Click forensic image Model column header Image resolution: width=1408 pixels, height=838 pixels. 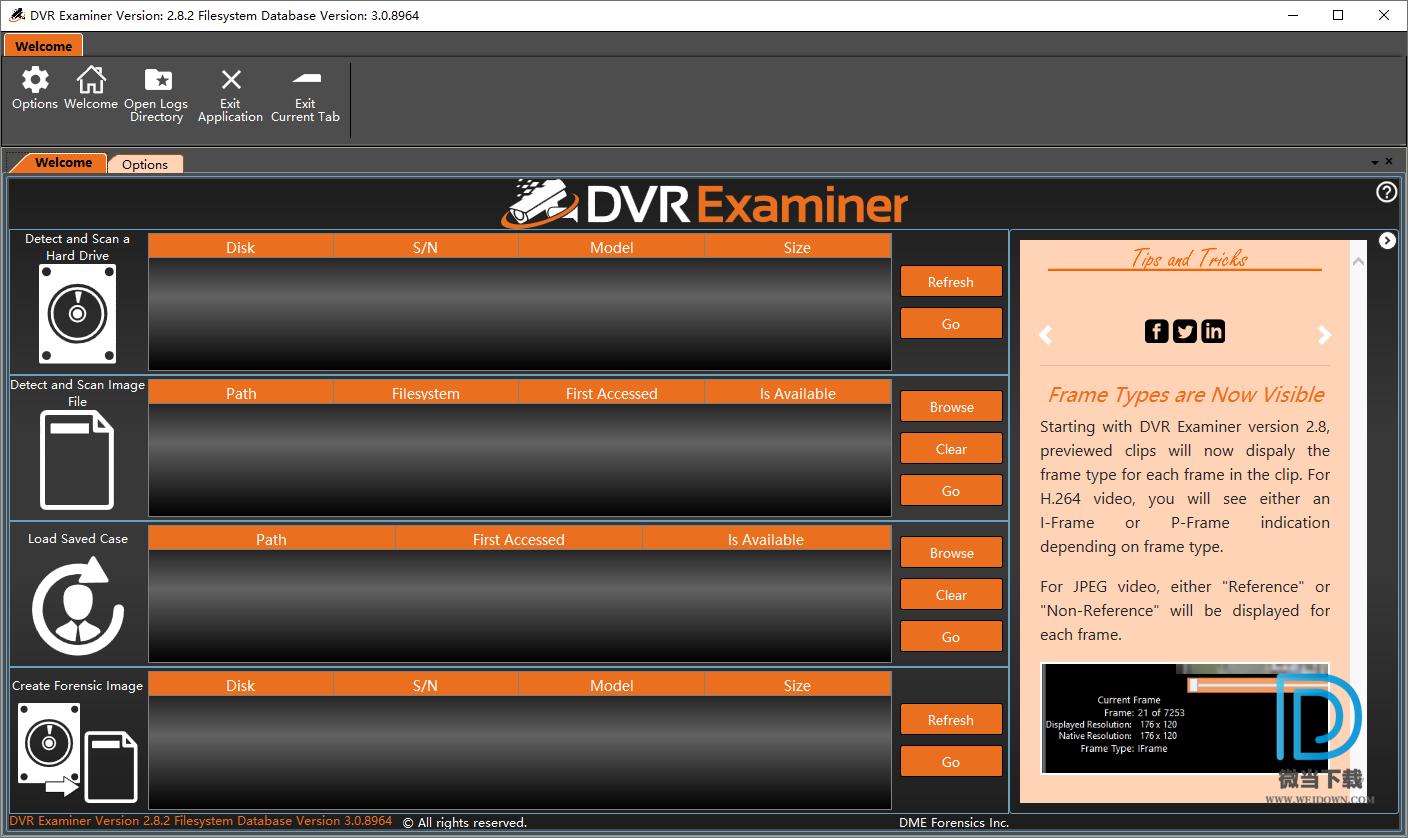612,685
